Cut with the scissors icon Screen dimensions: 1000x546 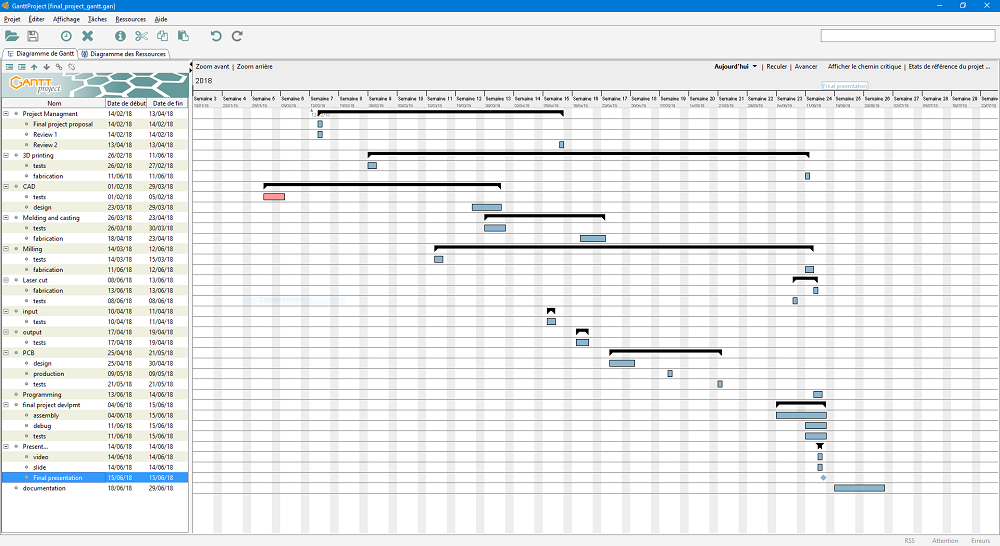[142, 36]
